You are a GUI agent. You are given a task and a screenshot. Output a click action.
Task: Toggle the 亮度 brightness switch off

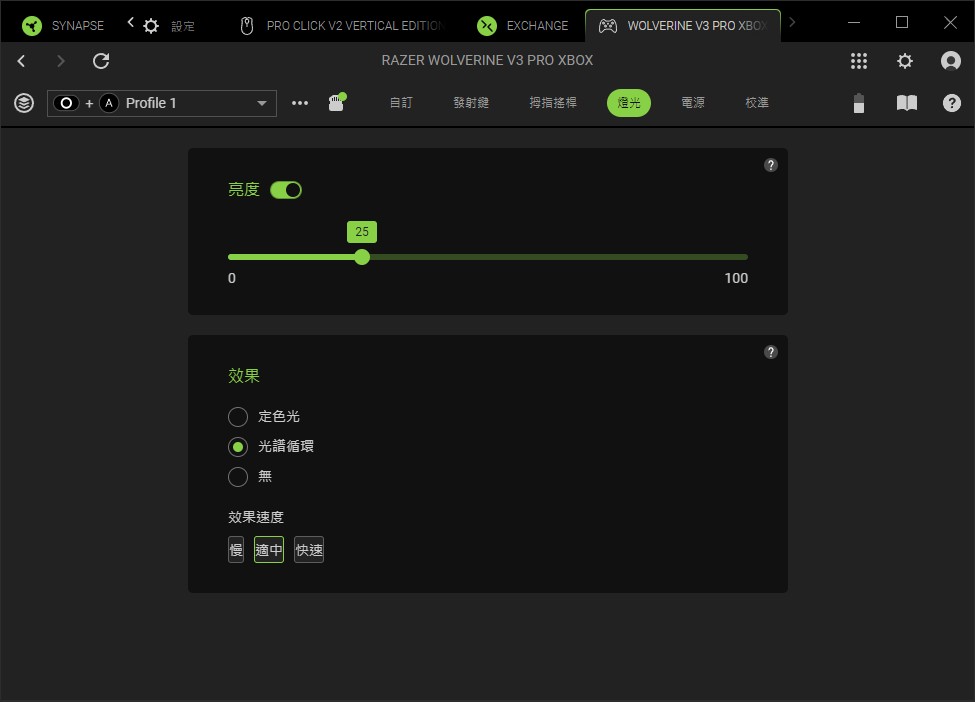[x=286, y=190]
